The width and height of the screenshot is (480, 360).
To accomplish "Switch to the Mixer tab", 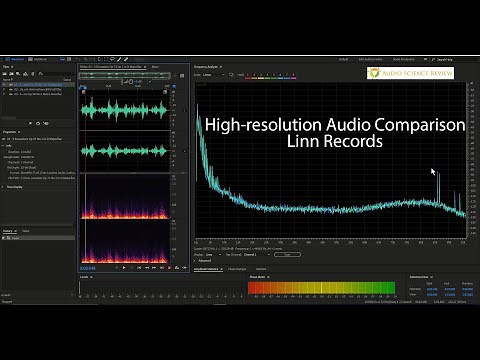I will tap(155, 67).
